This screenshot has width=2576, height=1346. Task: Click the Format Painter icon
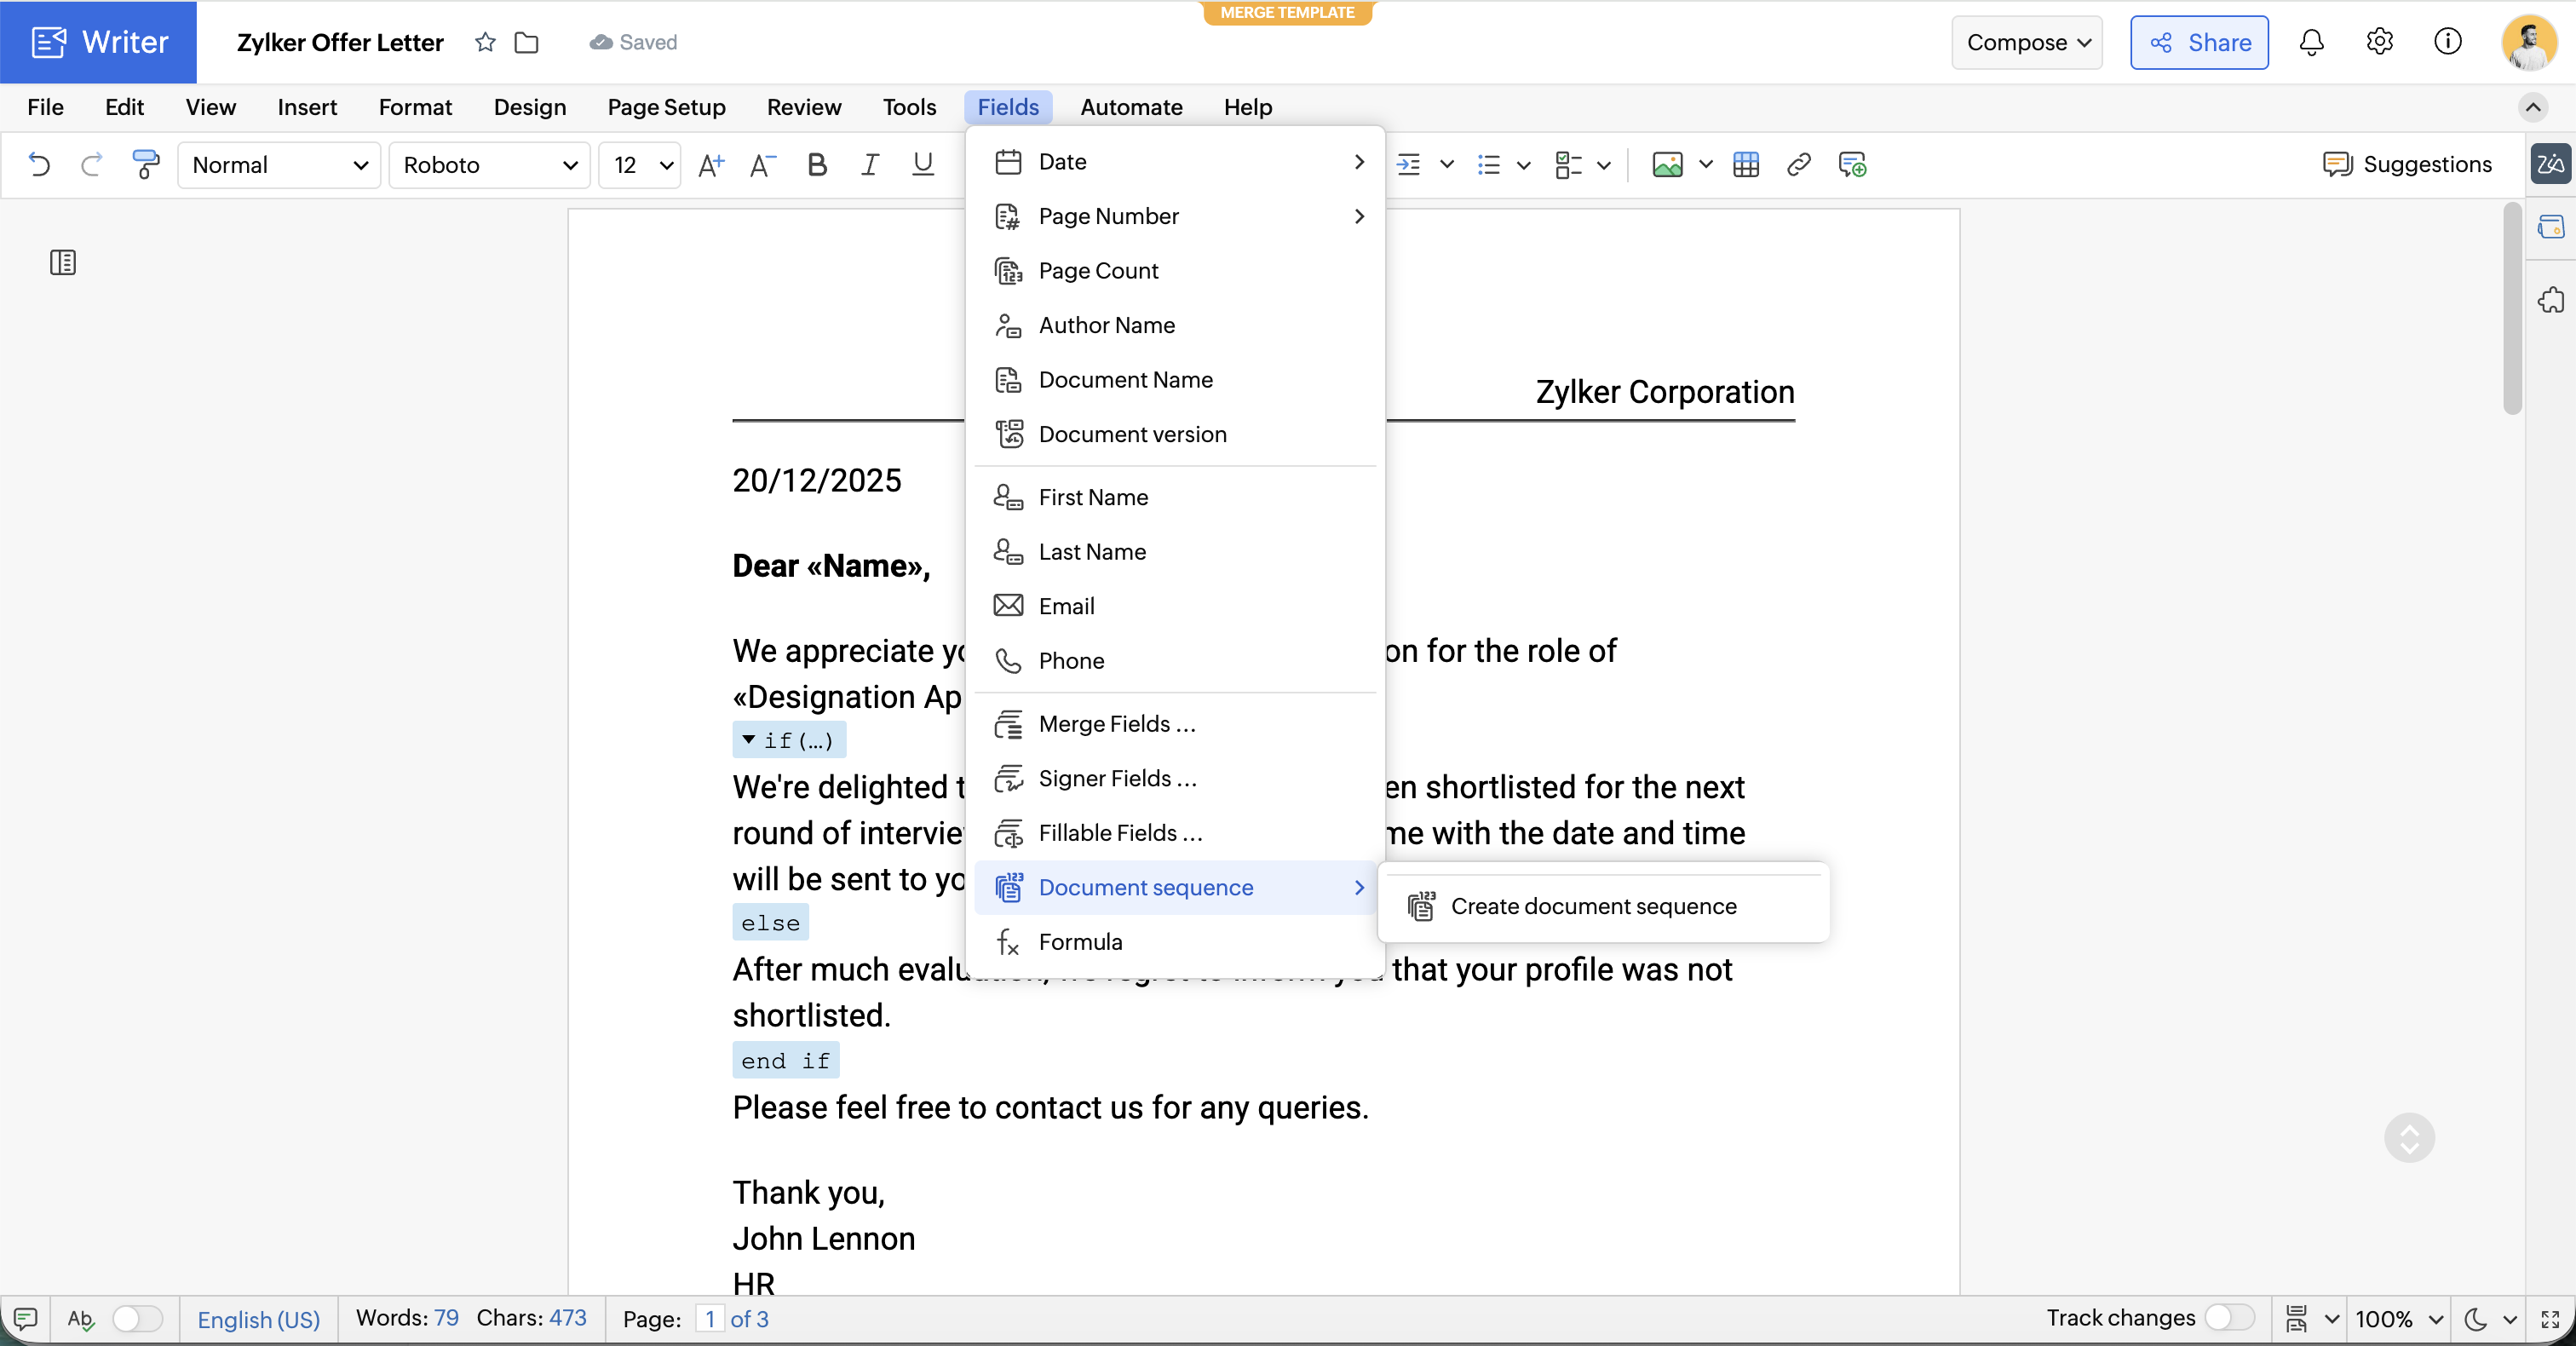click(x=145, y=164)
